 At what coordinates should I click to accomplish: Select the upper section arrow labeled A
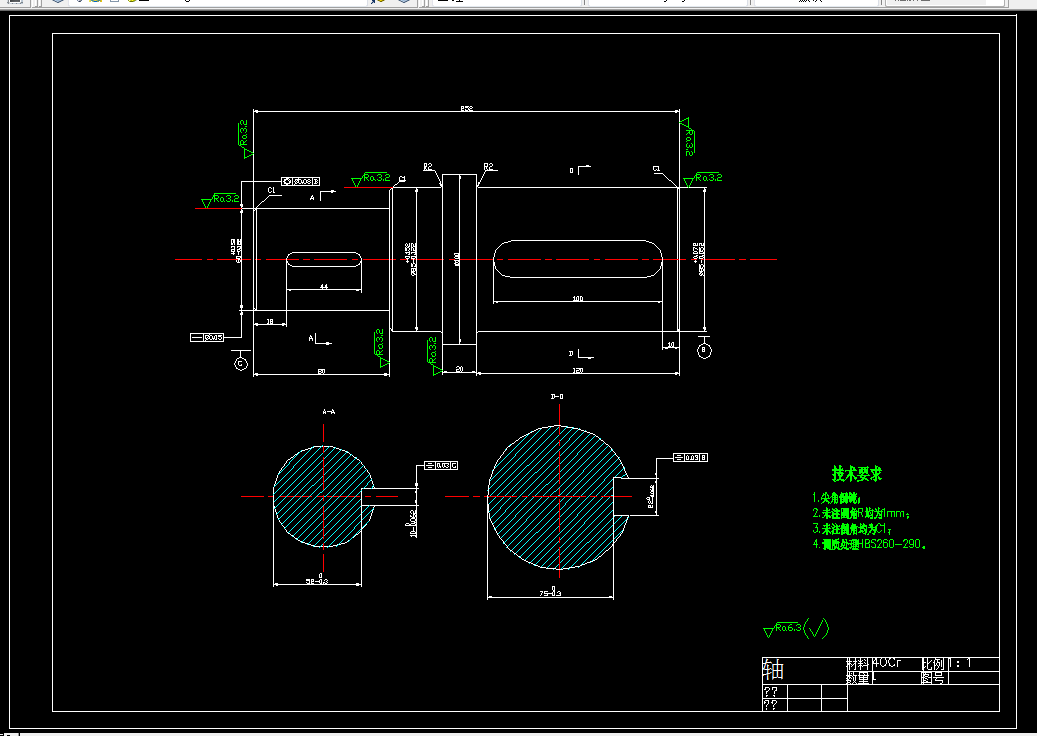tap(322, 195)
